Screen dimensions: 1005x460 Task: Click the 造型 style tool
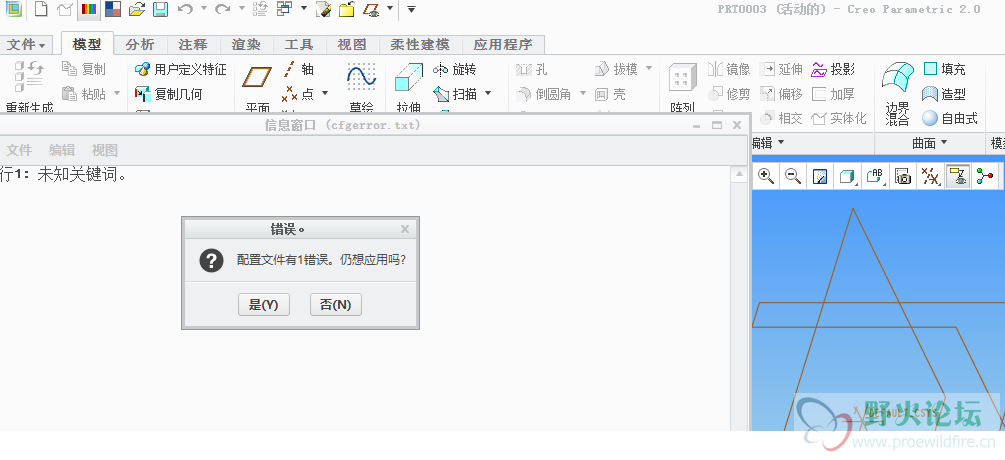click(x=945, y=94)
